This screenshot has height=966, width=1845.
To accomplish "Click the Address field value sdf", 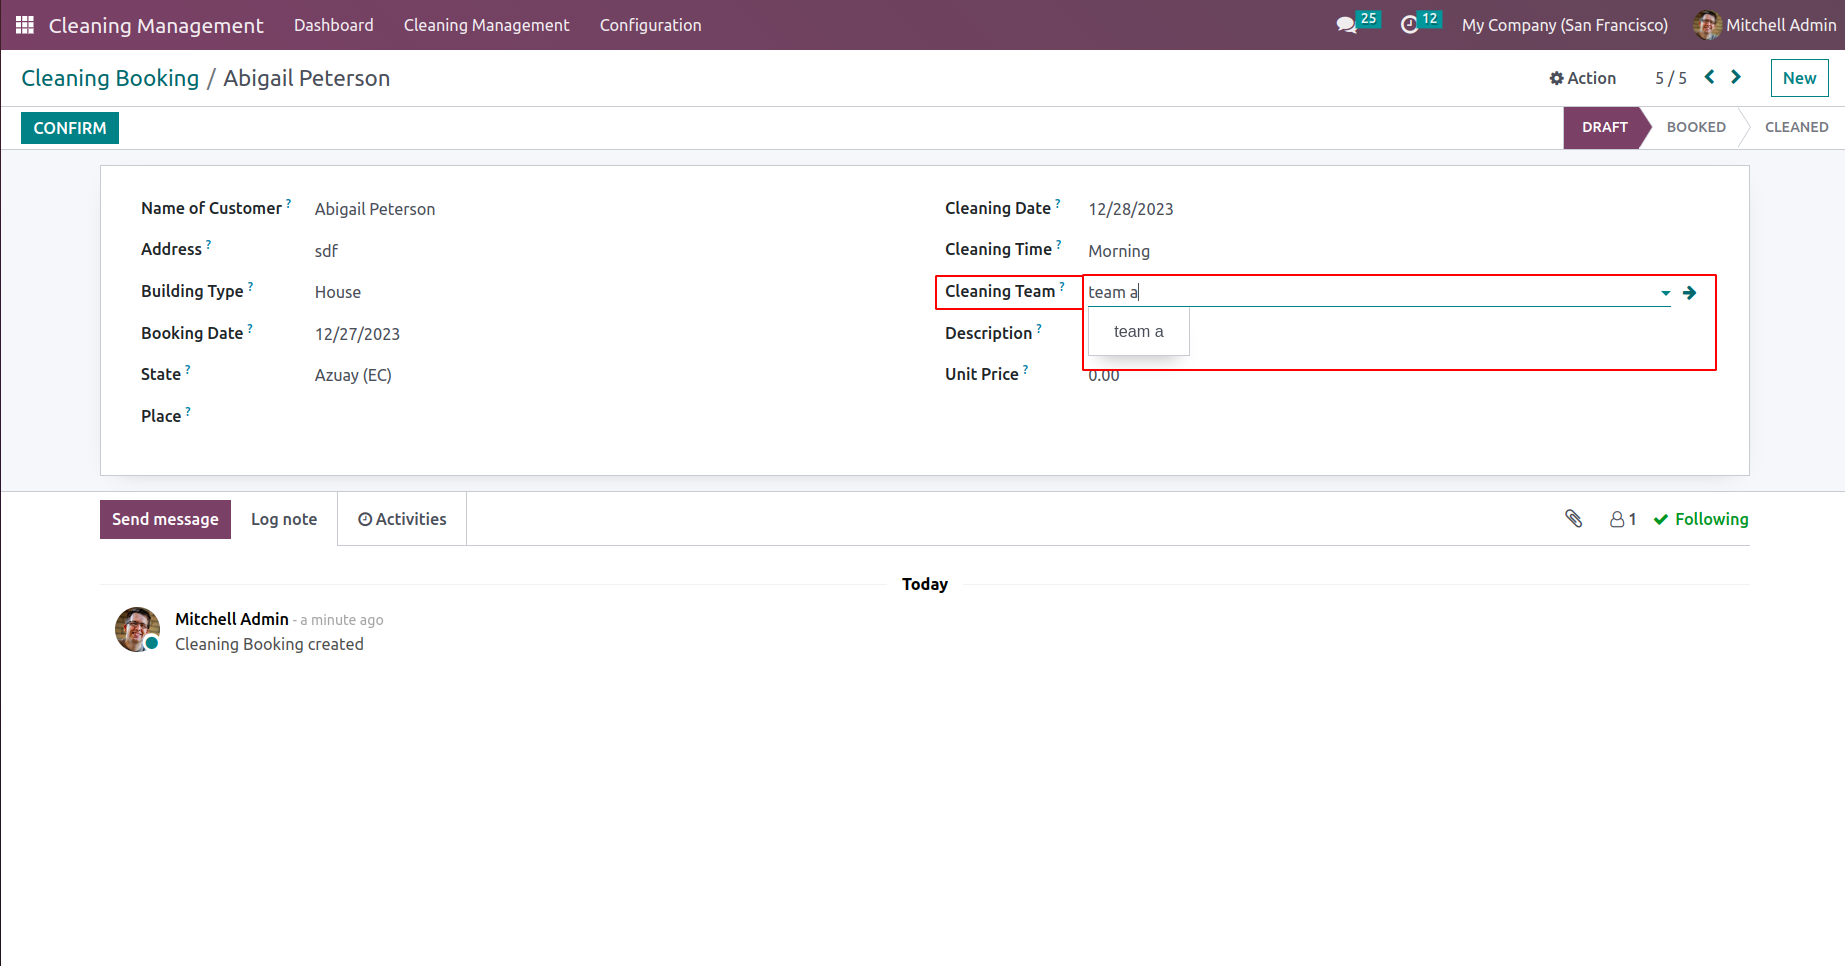I will 326,251.
